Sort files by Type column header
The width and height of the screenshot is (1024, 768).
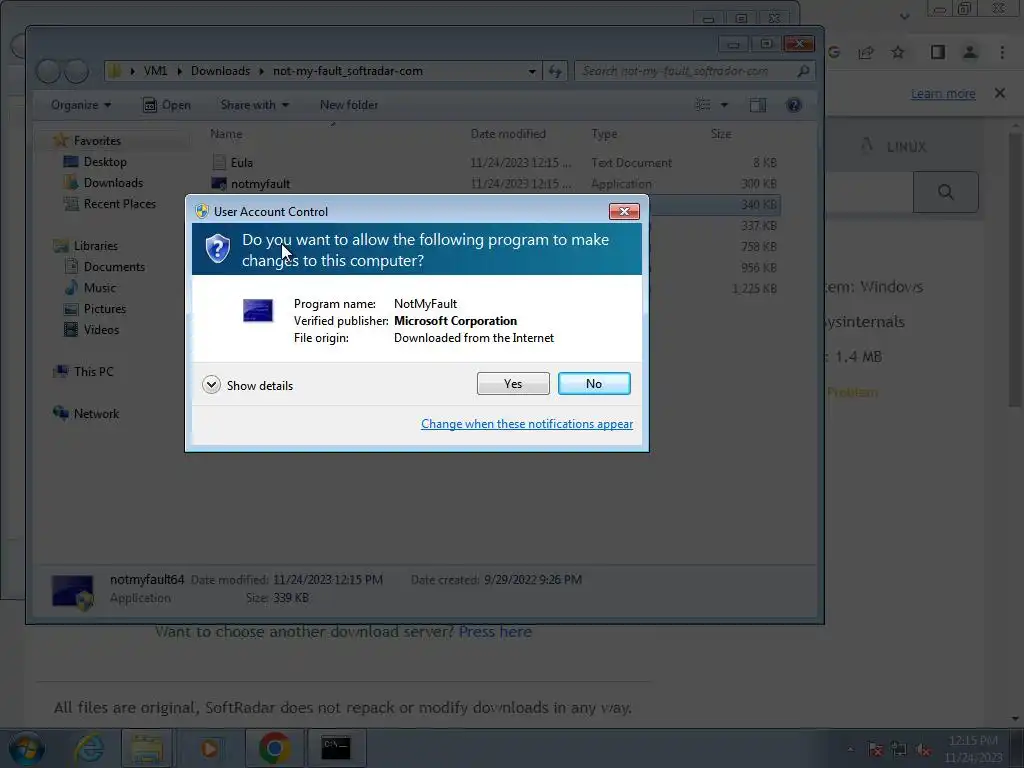pyautogui.click(x=604, y=134)
